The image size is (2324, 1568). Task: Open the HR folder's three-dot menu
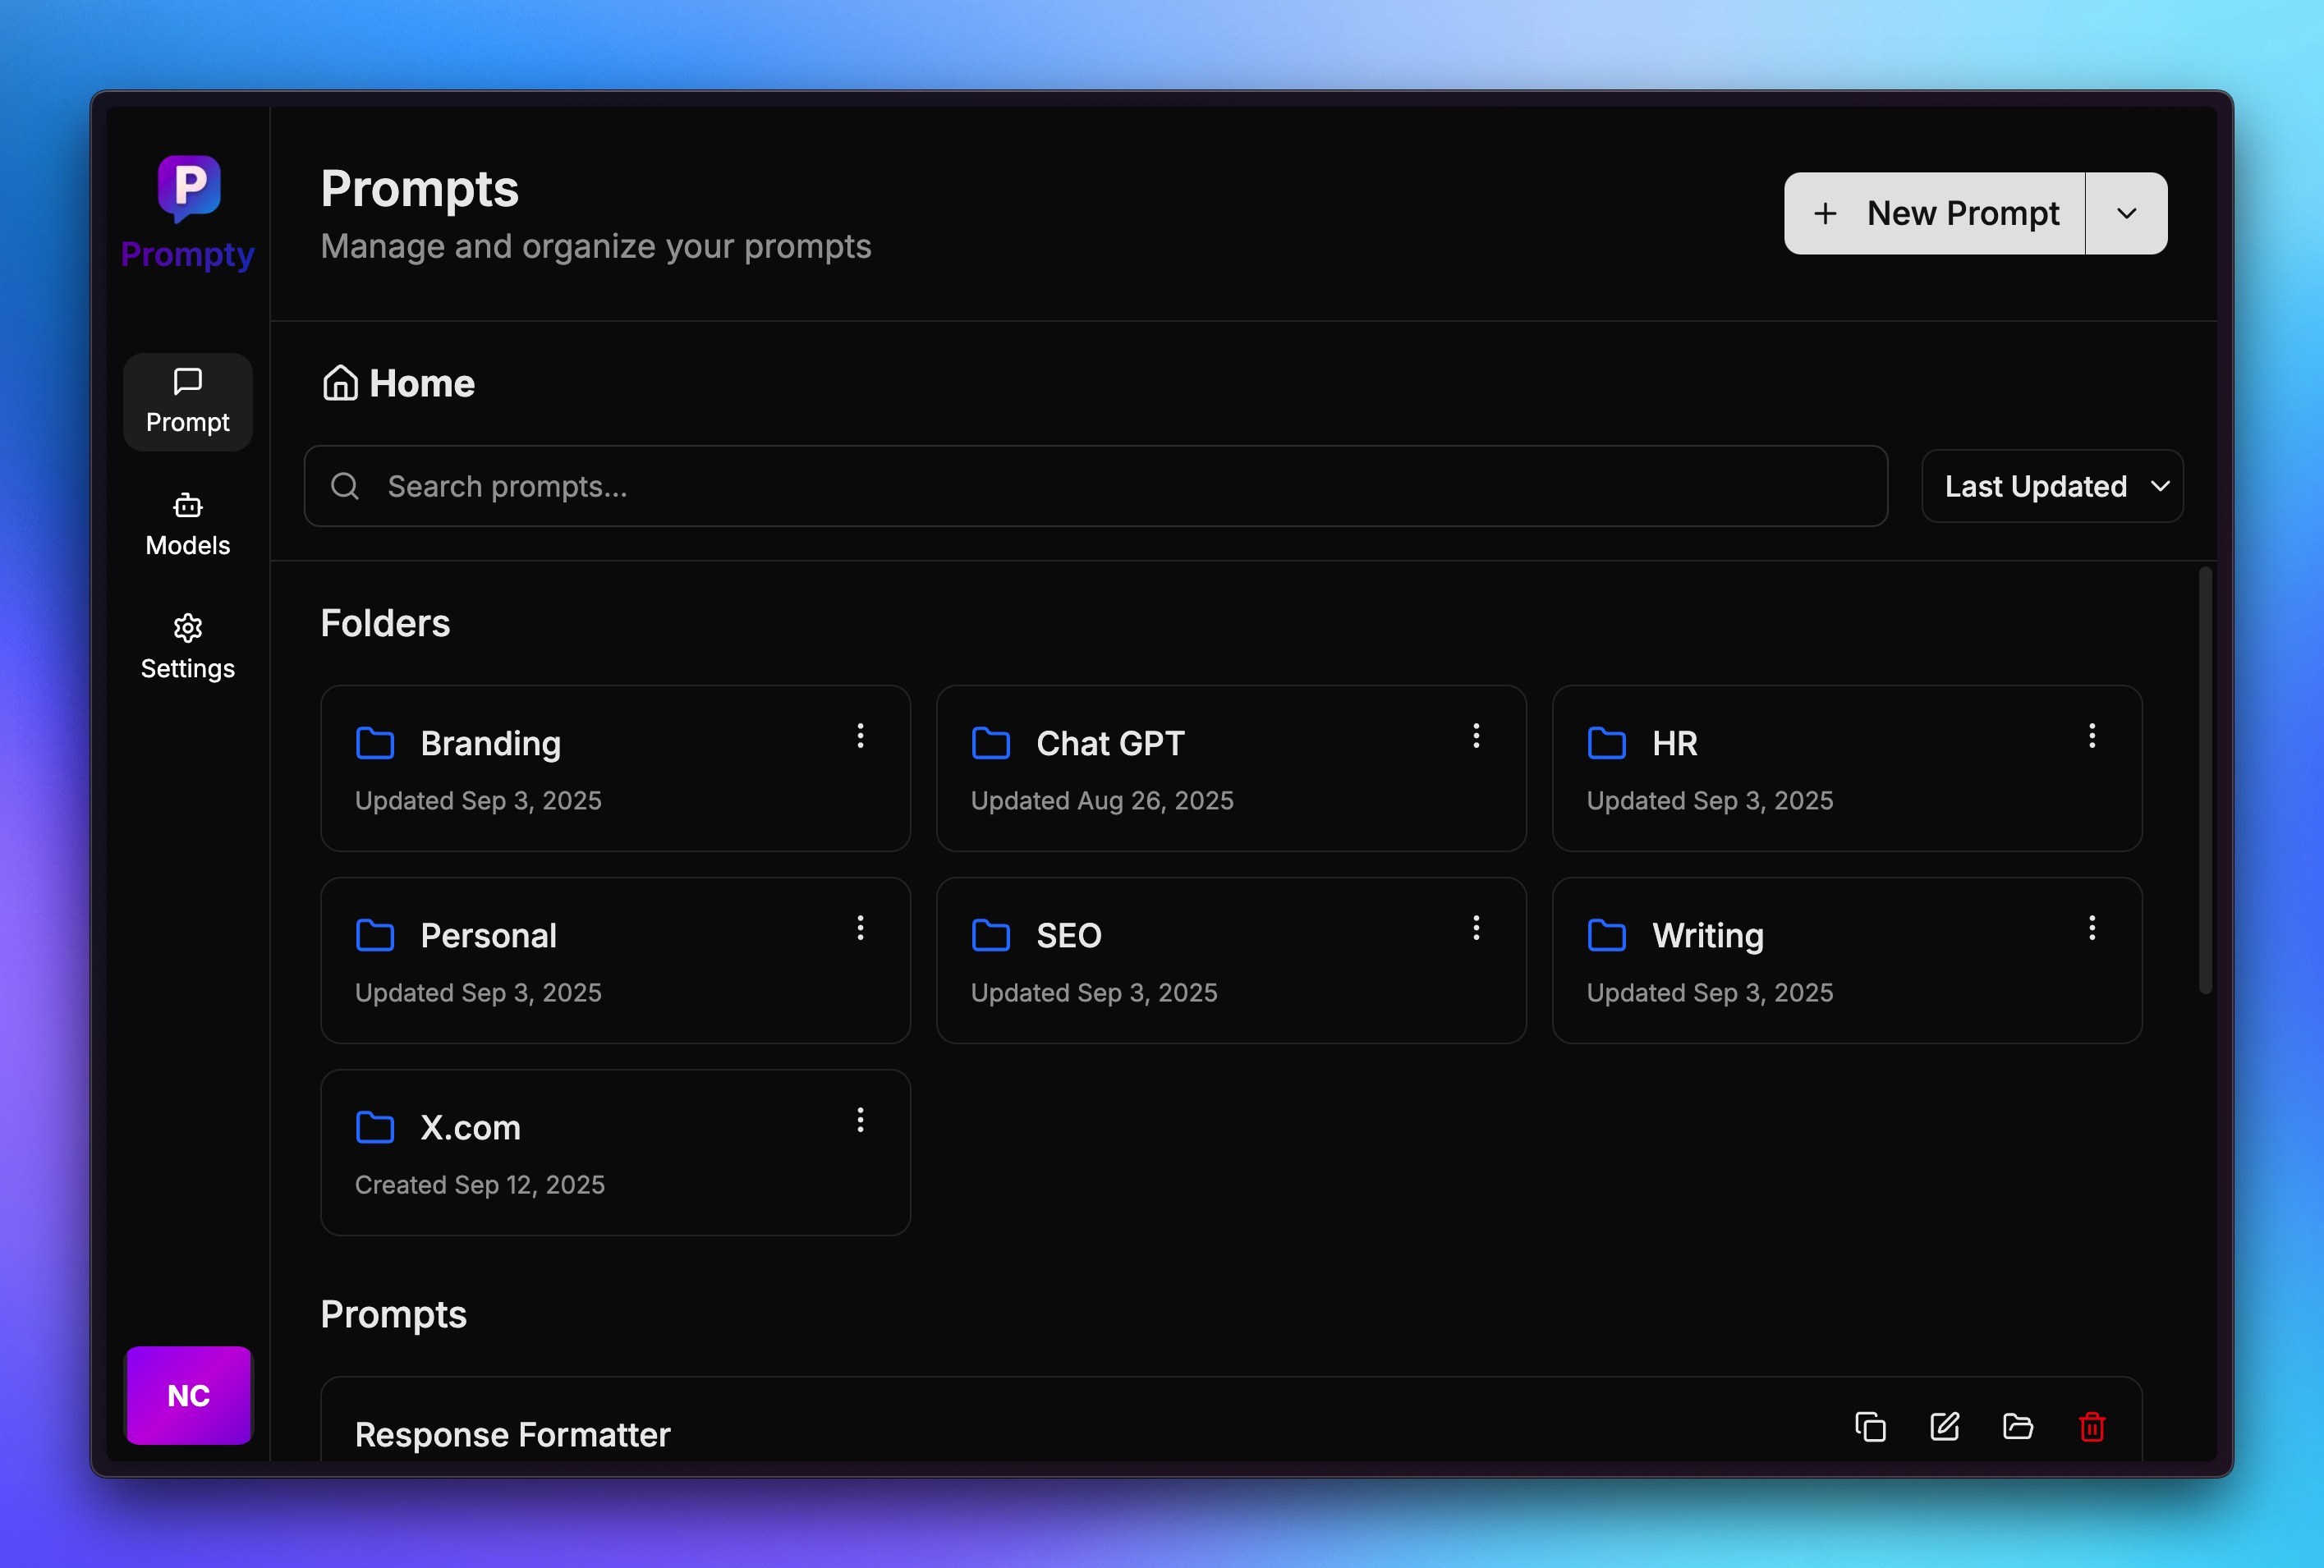click(x=2091, y=736)
